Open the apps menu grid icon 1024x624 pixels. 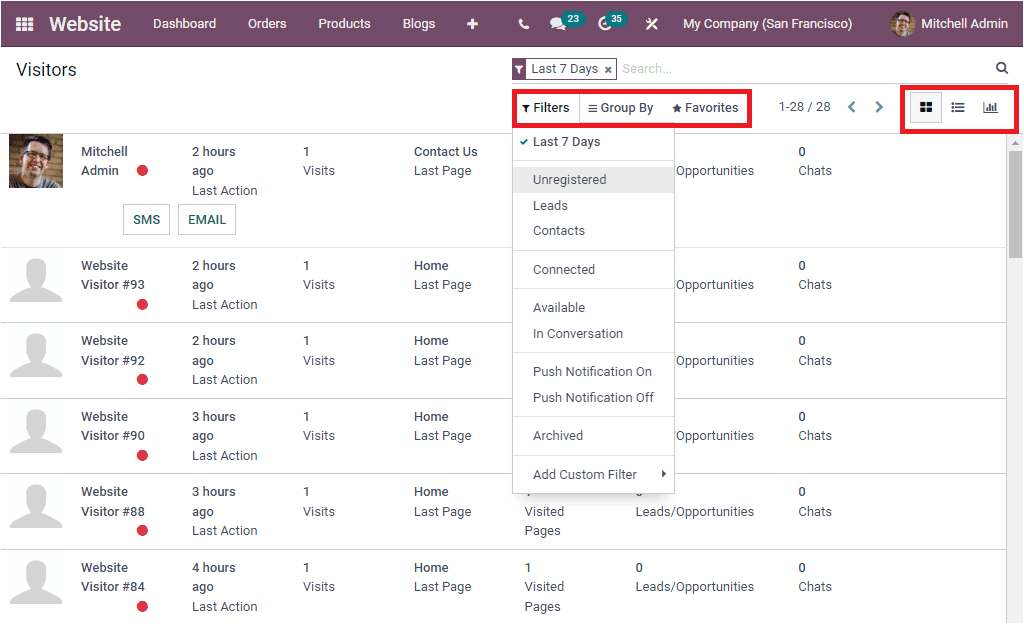click(24, 23)
